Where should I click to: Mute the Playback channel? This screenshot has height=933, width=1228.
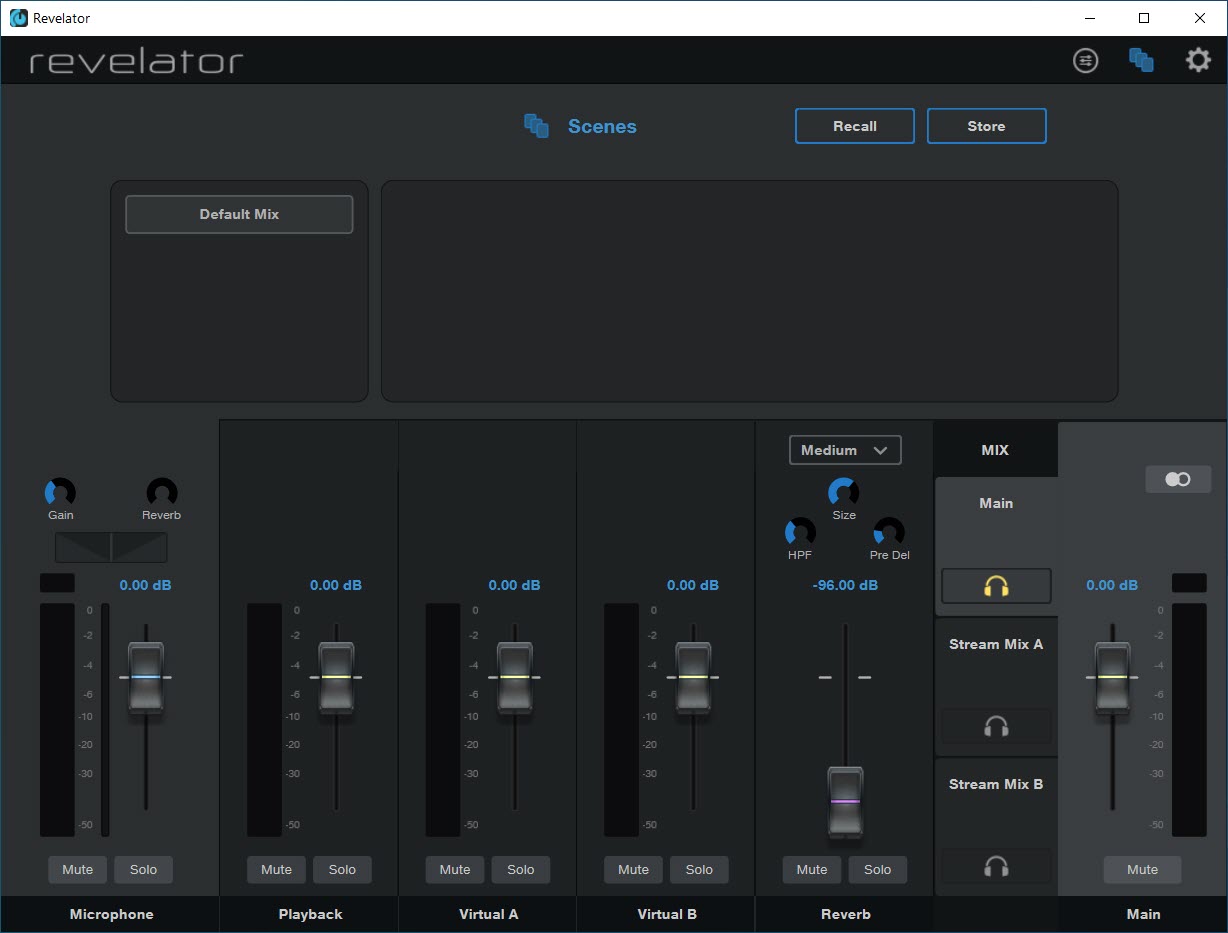point(277,870)
